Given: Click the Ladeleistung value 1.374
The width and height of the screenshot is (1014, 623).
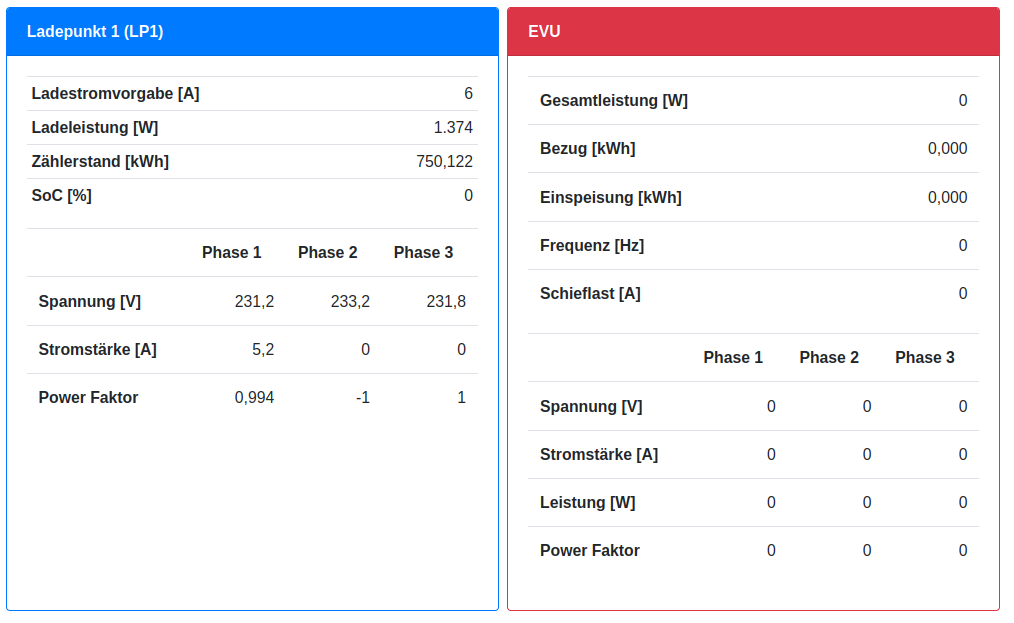Looking at the screenshot, I should pos(453,128).
